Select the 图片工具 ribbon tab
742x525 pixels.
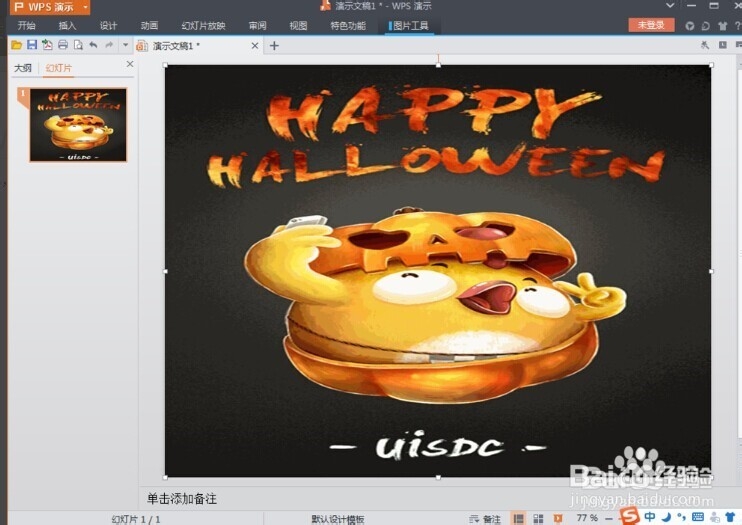[x=410, y=26]
